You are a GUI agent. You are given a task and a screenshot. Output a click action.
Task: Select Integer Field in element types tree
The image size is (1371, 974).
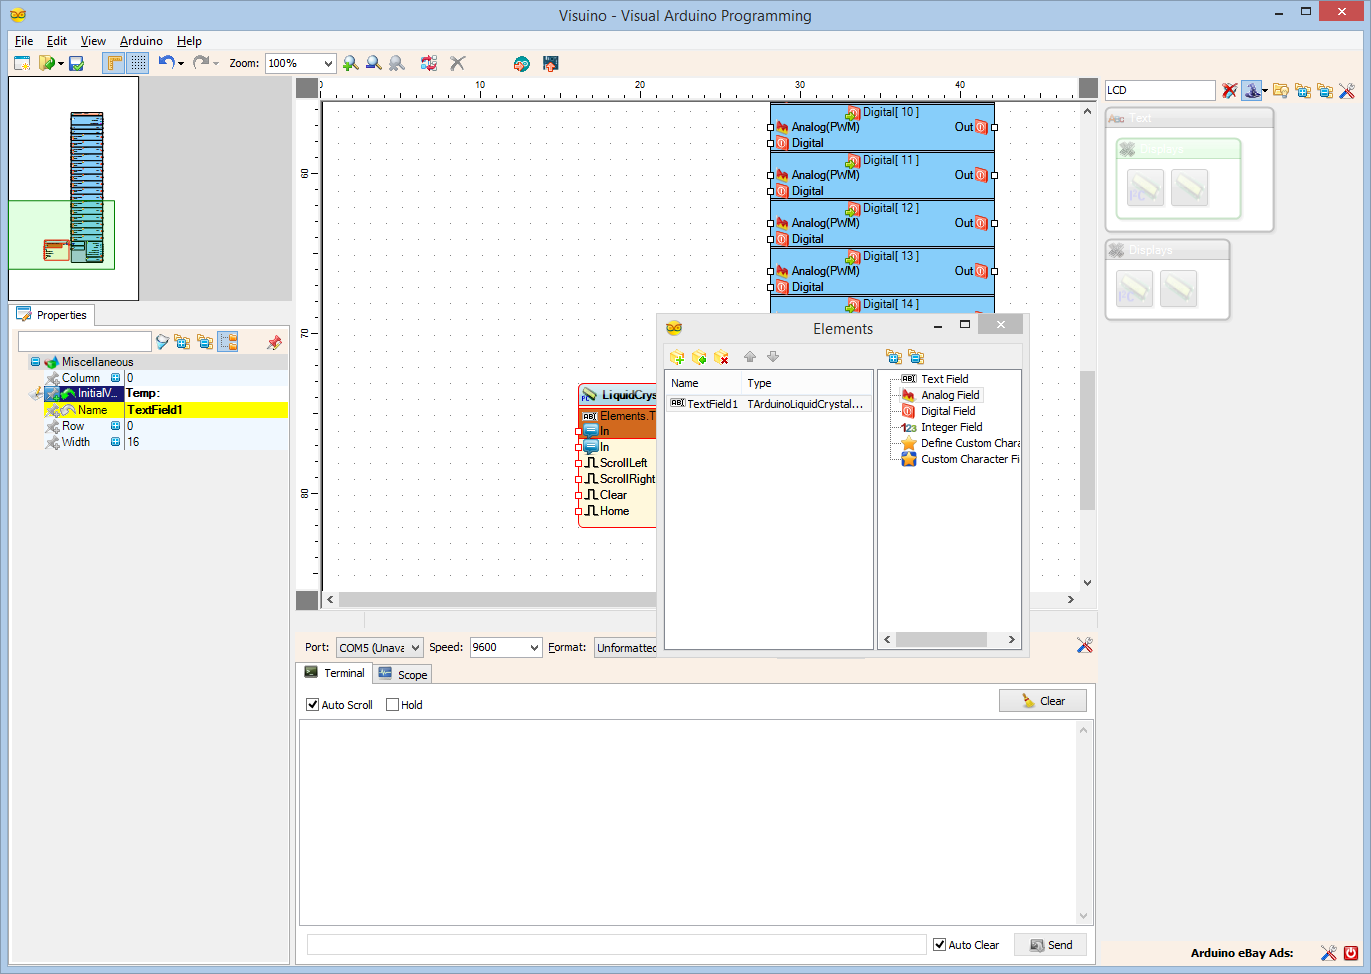[951, 427]
